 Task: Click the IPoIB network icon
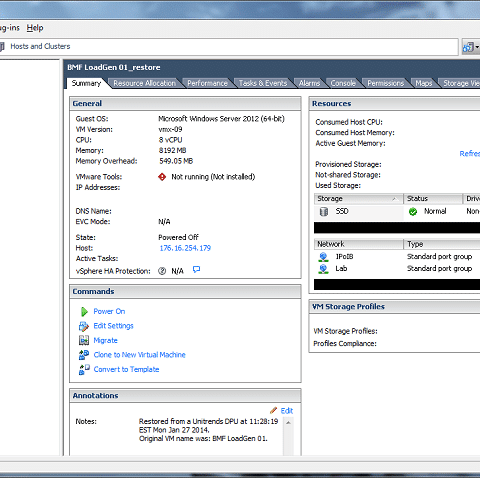pos(323,257)
